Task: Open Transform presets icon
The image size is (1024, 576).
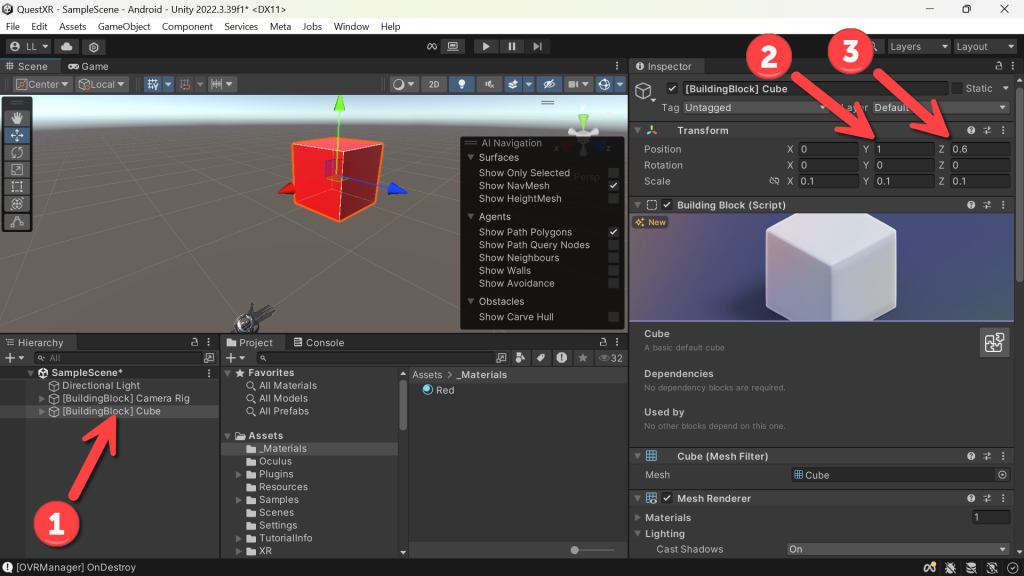Action: pyautogui.click(x=987, y=131)
